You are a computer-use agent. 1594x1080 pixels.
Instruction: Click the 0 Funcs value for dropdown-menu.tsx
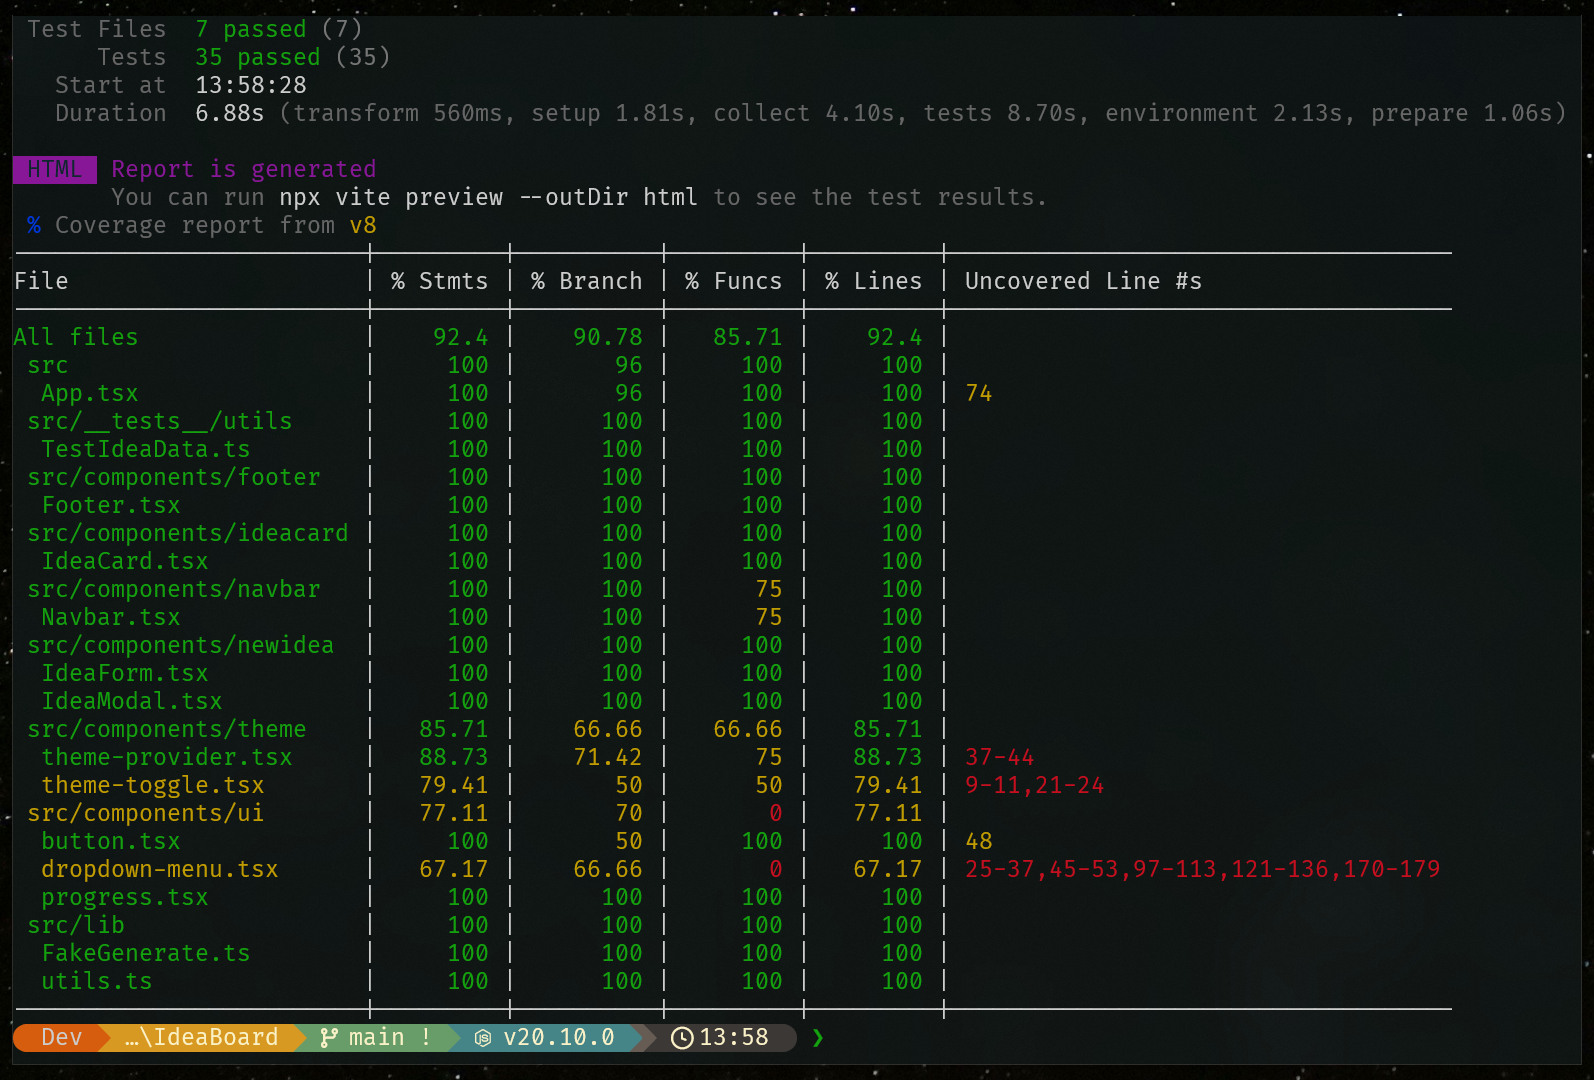(x=775, y=870)
